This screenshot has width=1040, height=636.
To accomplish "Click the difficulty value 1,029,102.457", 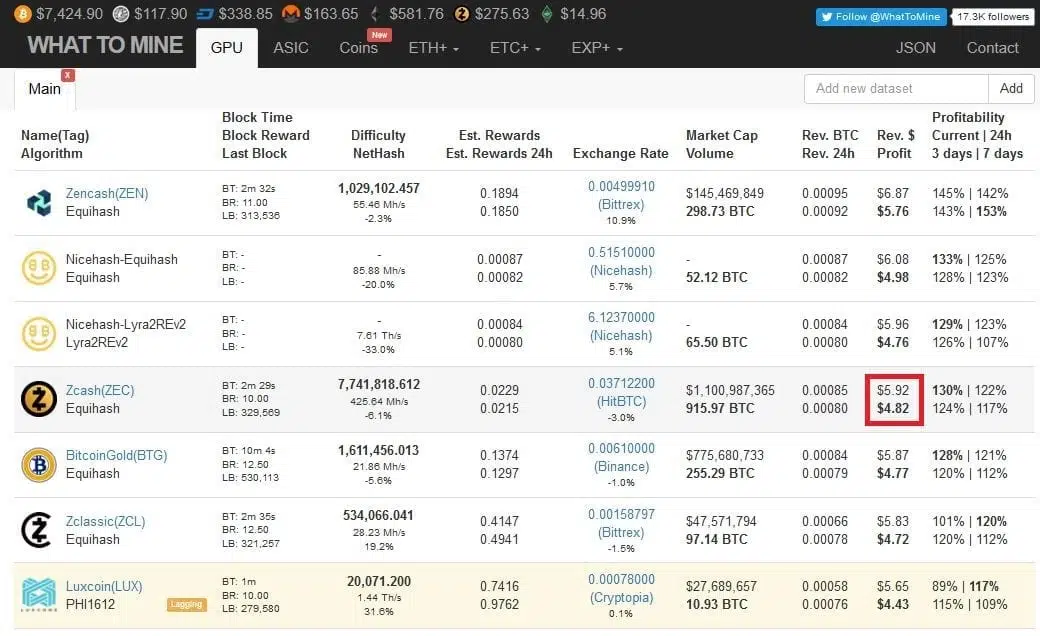I will [x=379, y=188].
